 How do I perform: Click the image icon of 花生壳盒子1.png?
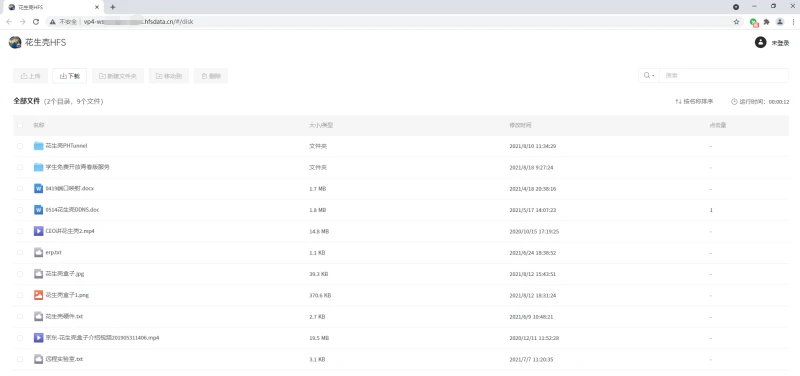click(38, 295)
